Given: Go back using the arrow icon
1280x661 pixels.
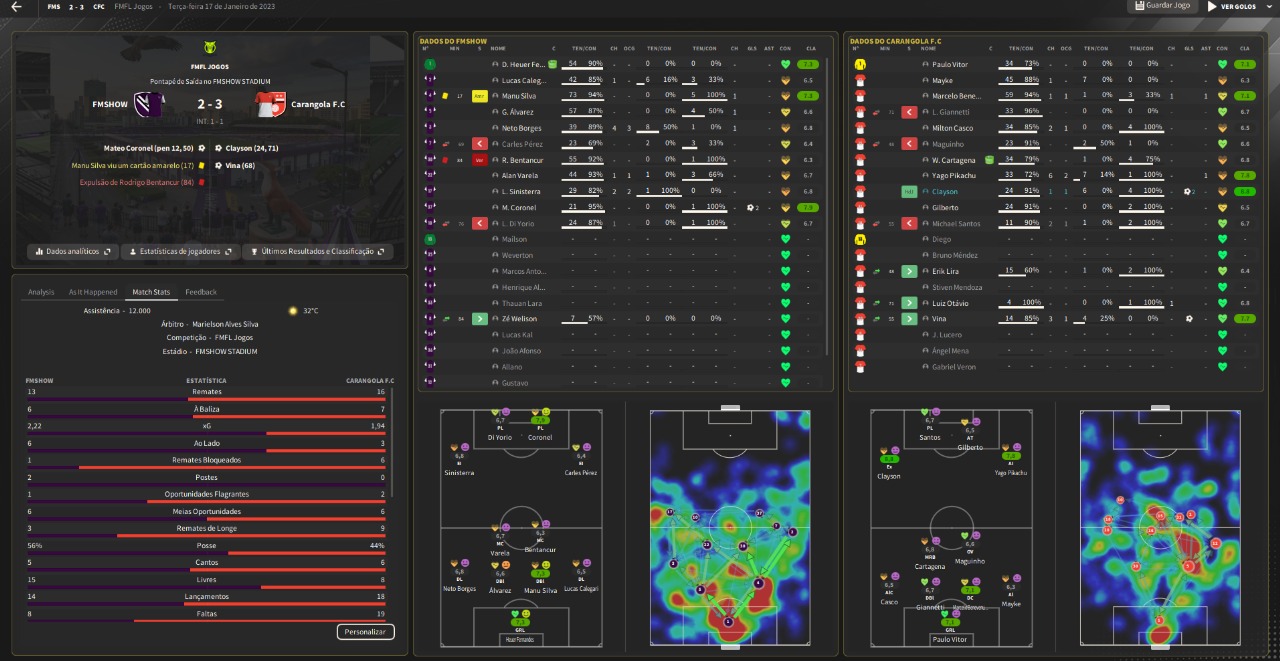Looking at the screenshot, I should (x=16, y=7).
